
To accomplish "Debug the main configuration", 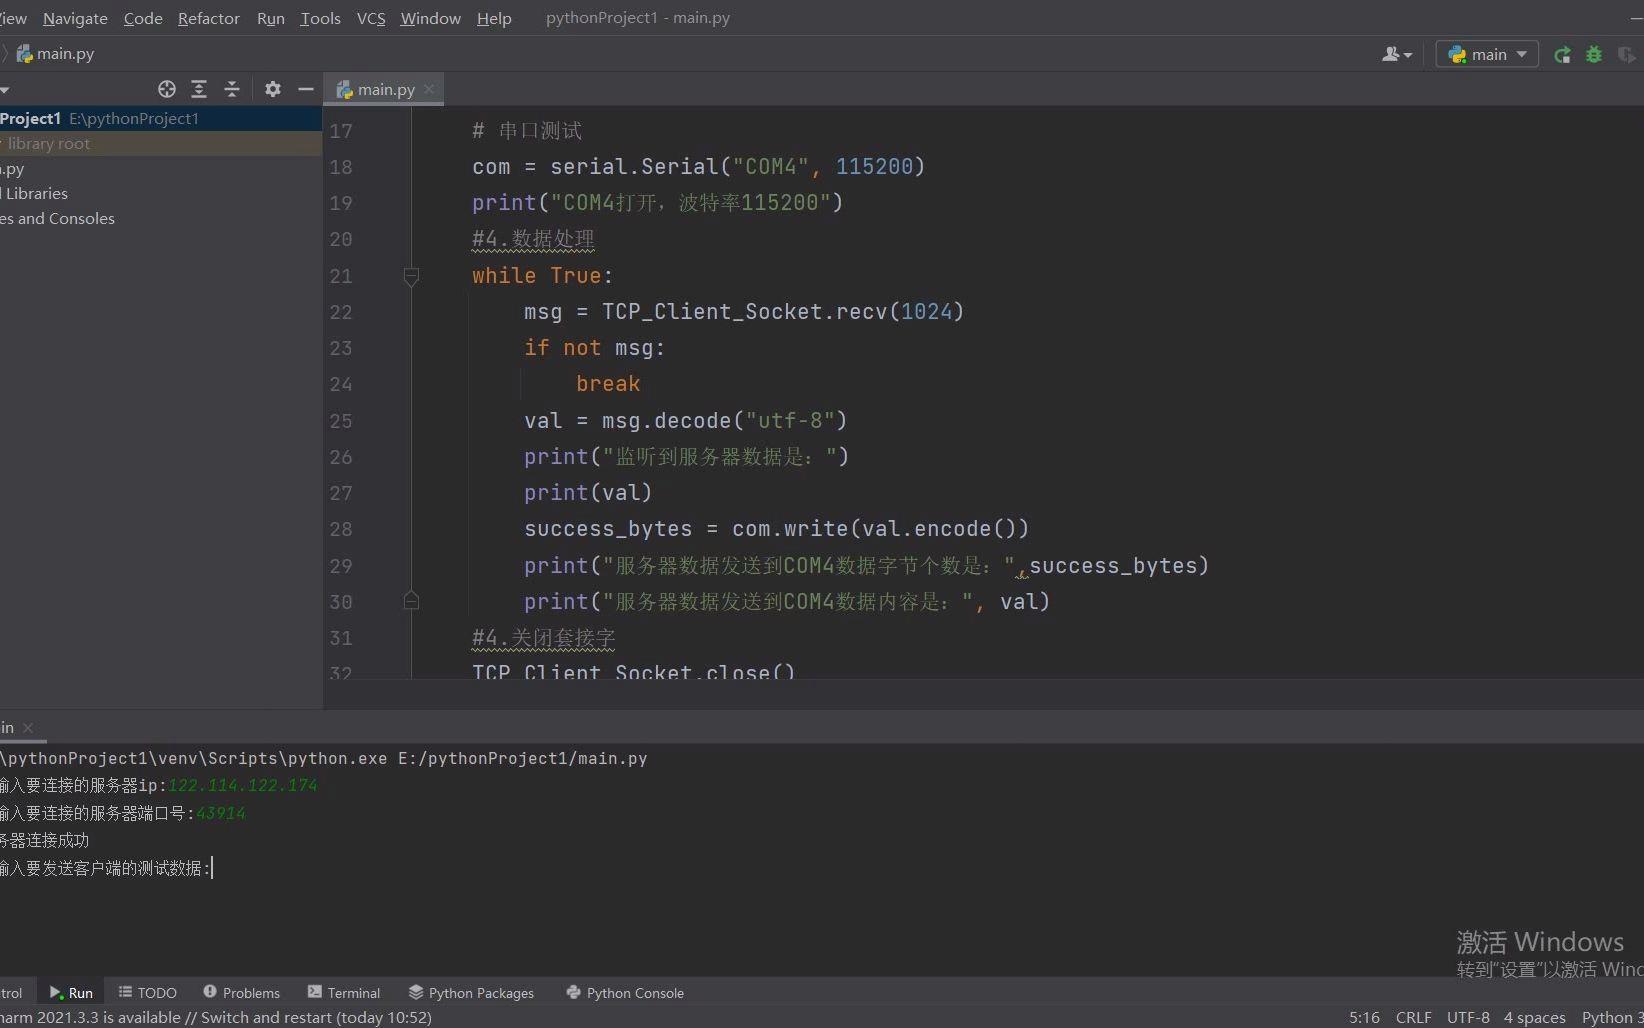I will coord(1594,55).
